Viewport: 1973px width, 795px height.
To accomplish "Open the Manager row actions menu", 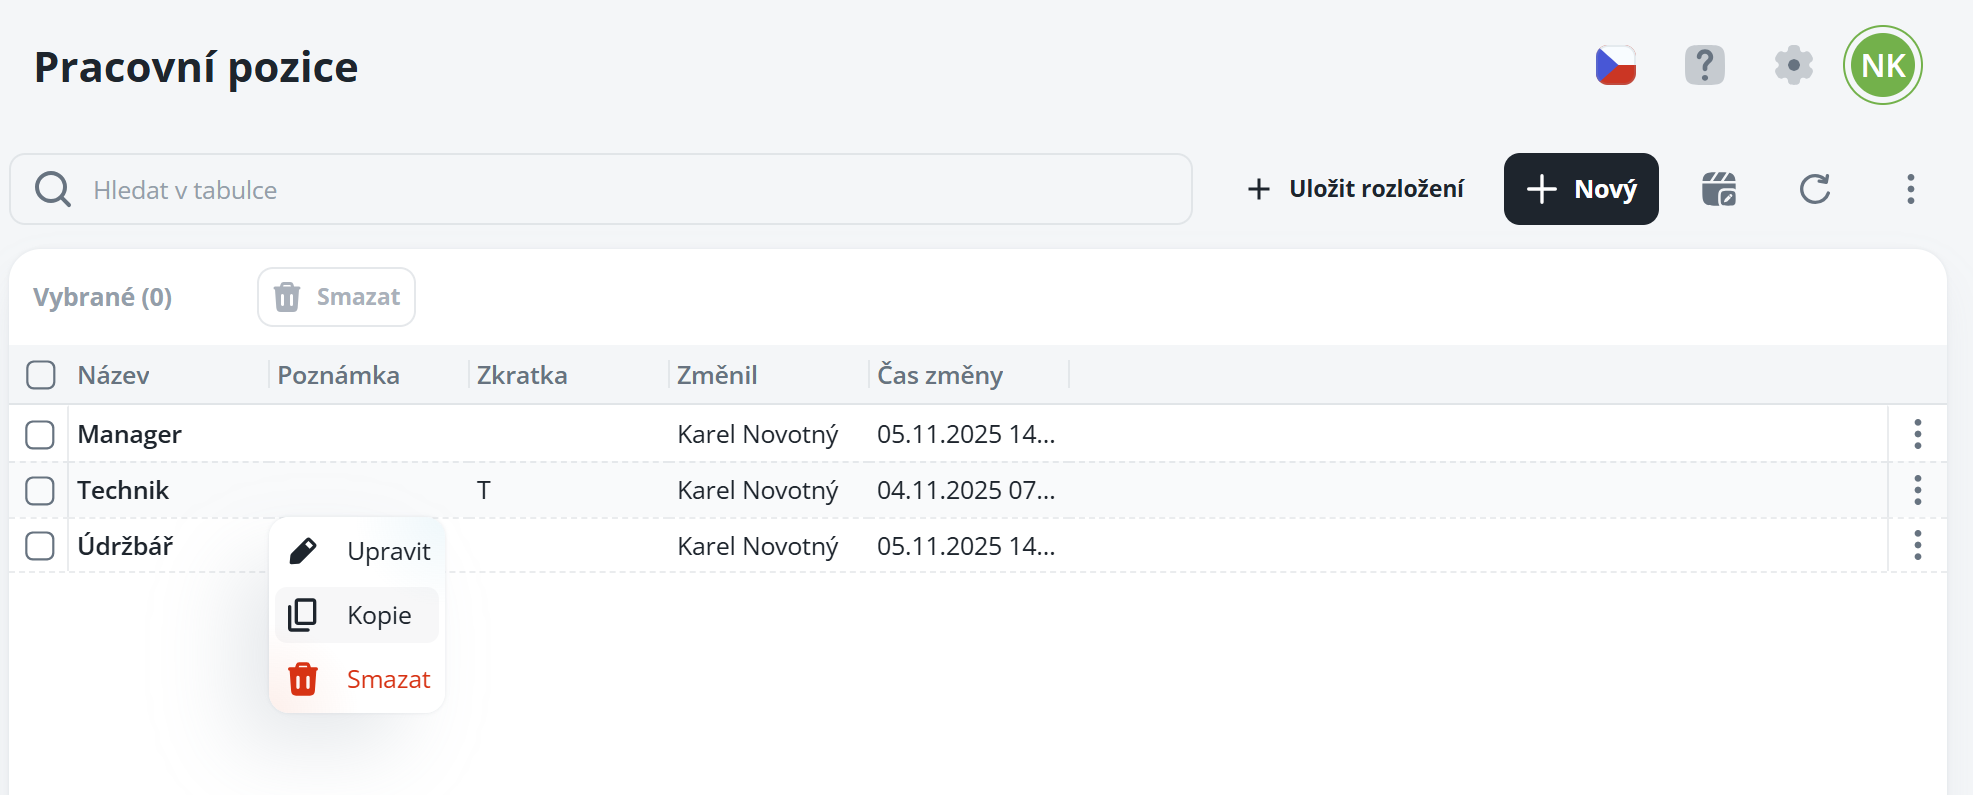I will pos(1917,434).
